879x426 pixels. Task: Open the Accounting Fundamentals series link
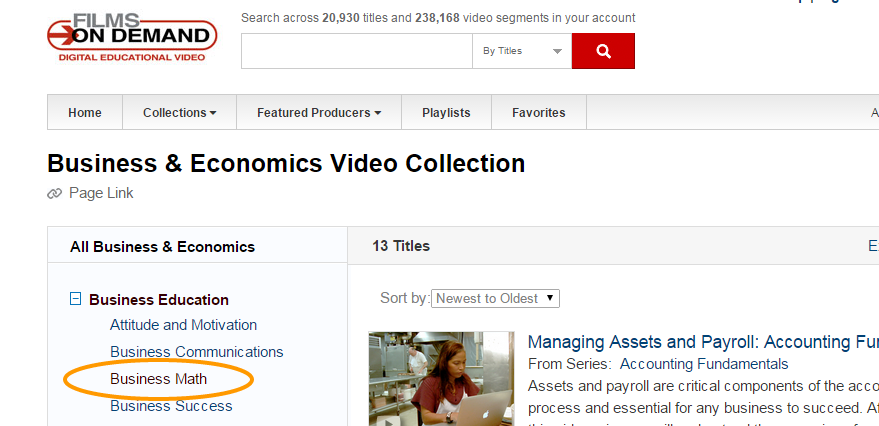point(704,364)
